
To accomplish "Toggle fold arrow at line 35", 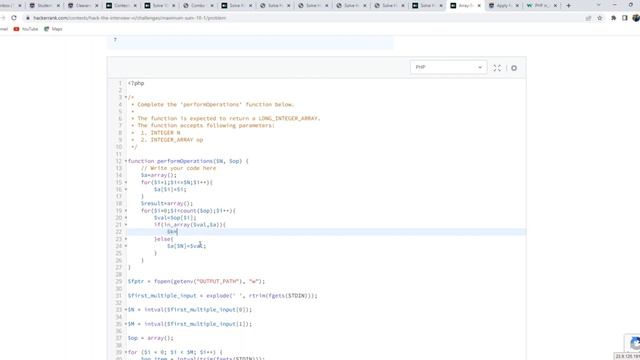I will point(126,324).
